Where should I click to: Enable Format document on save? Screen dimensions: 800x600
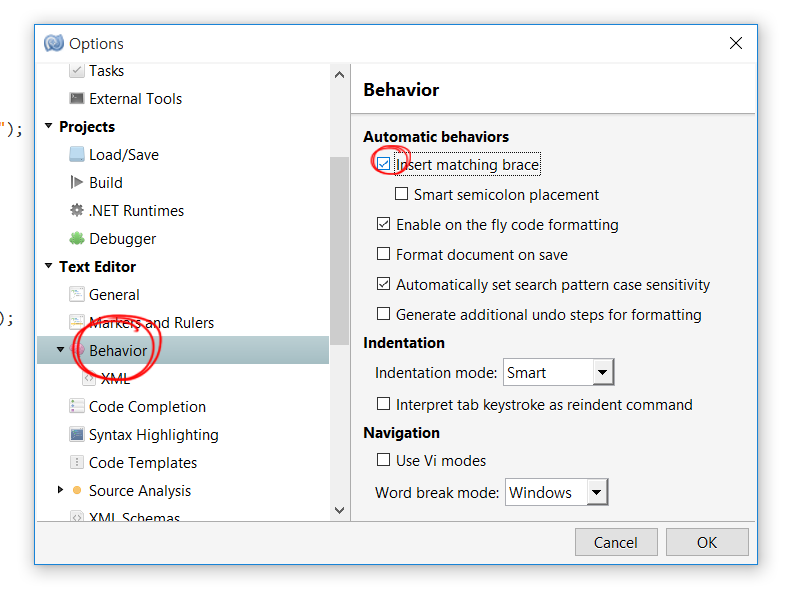pyautogui.click(x=383, y=254)
